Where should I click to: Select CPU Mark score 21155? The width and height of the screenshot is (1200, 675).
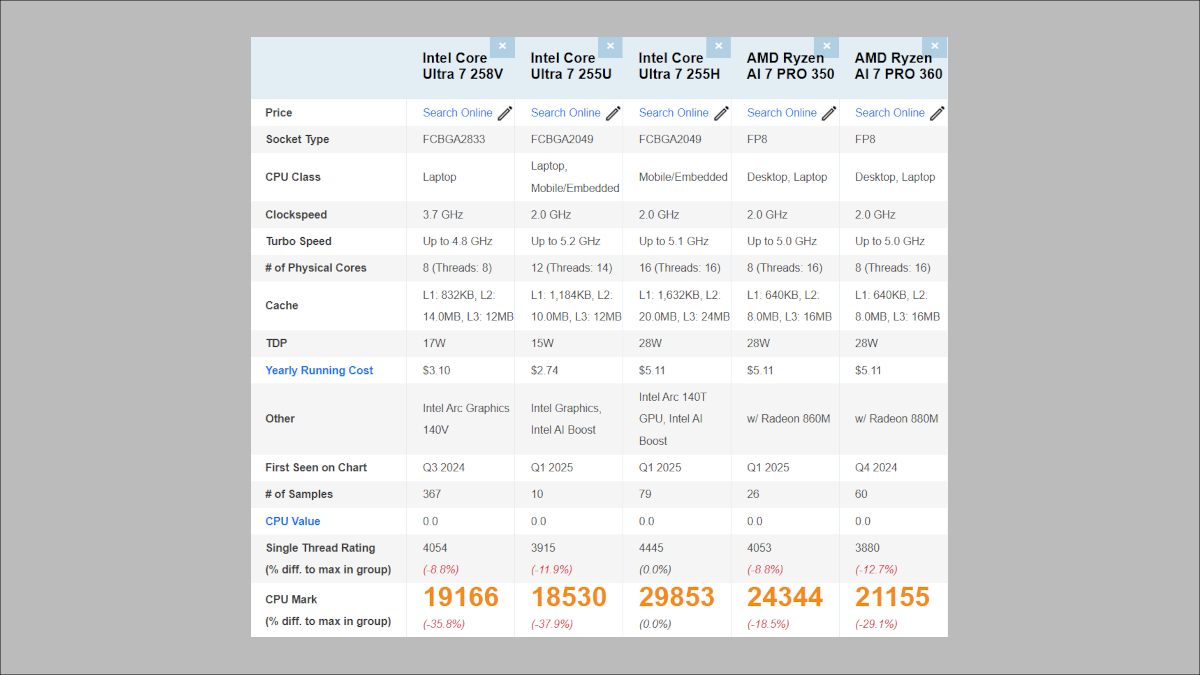893,597
